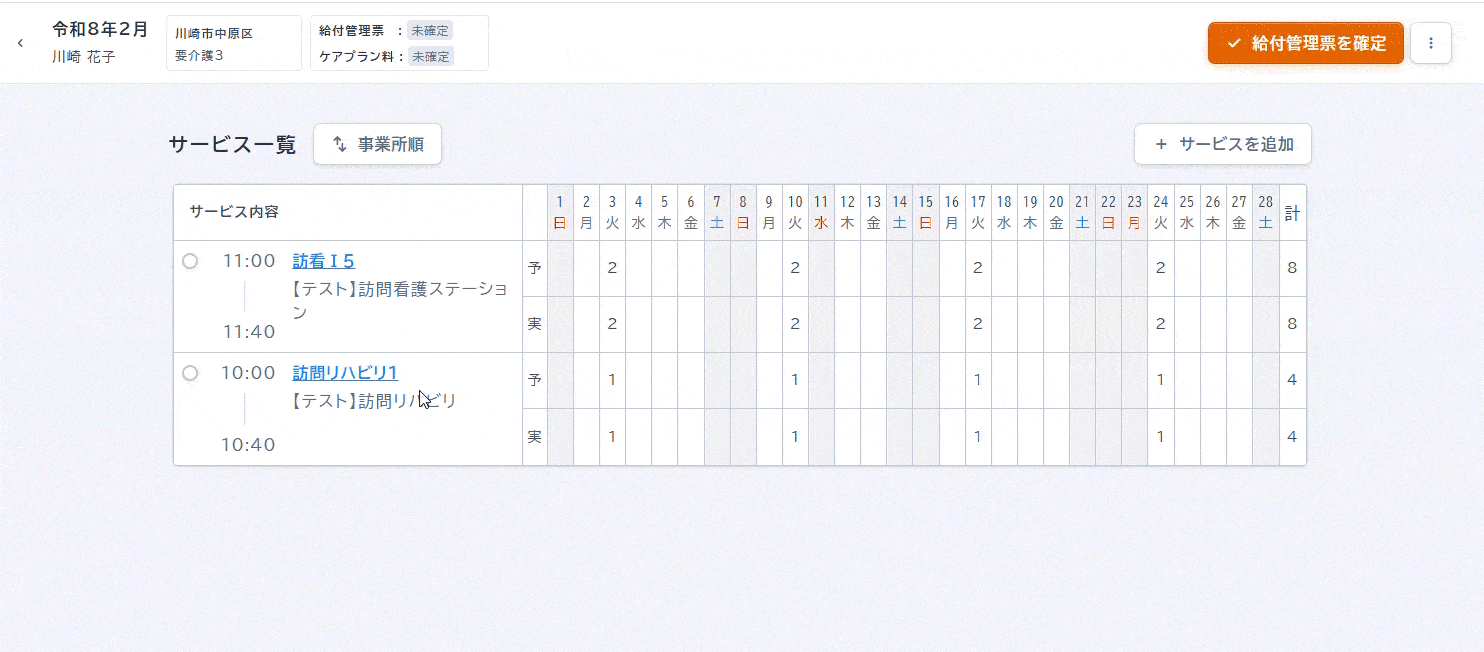Click the back arrow chevron
This screenshot has width=1484, height=652.
20,43
